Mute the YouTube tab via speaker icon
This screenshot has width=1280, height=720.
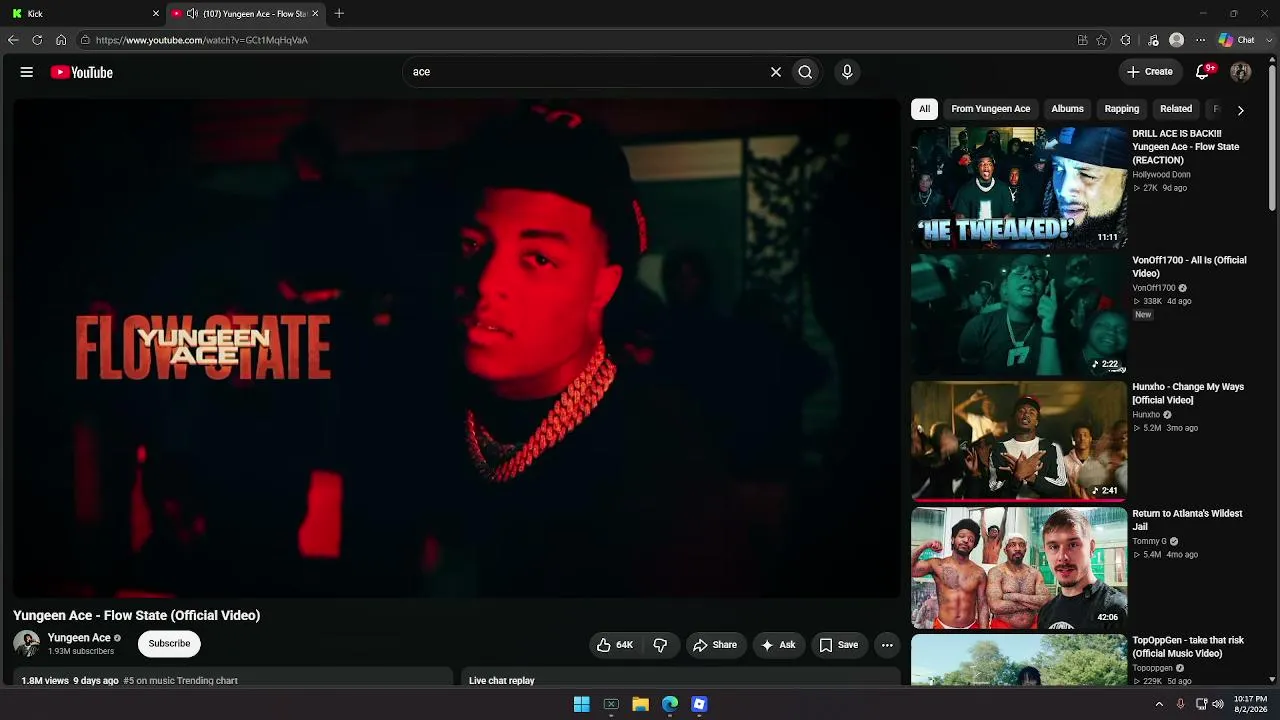click(192, 14)
